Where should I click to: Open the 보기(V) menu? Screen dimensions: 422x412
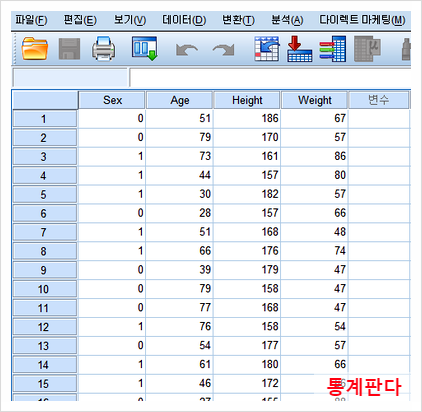click(130, 20)
